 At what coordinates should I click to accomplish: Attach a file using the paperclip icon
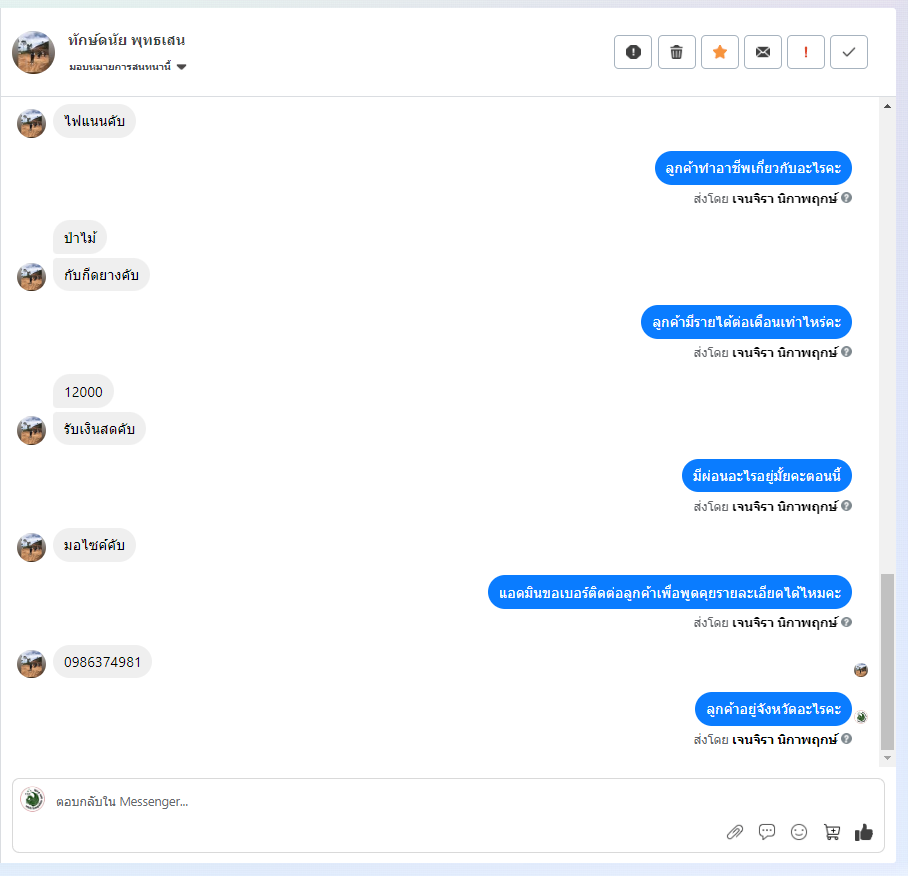[735, 833]
